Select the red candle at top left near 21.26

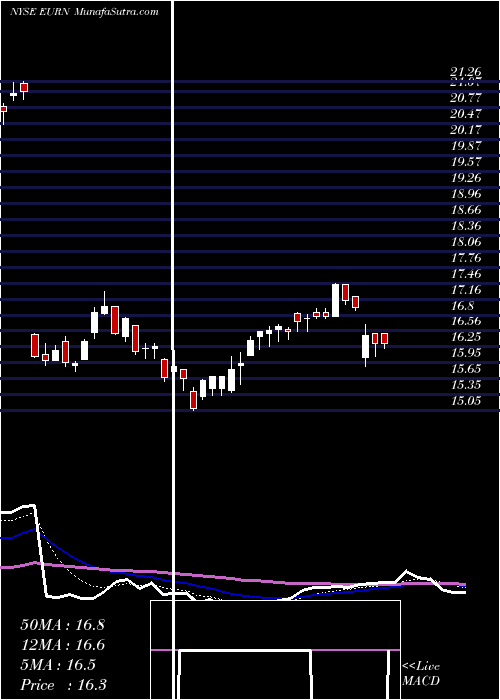point(24,88)
